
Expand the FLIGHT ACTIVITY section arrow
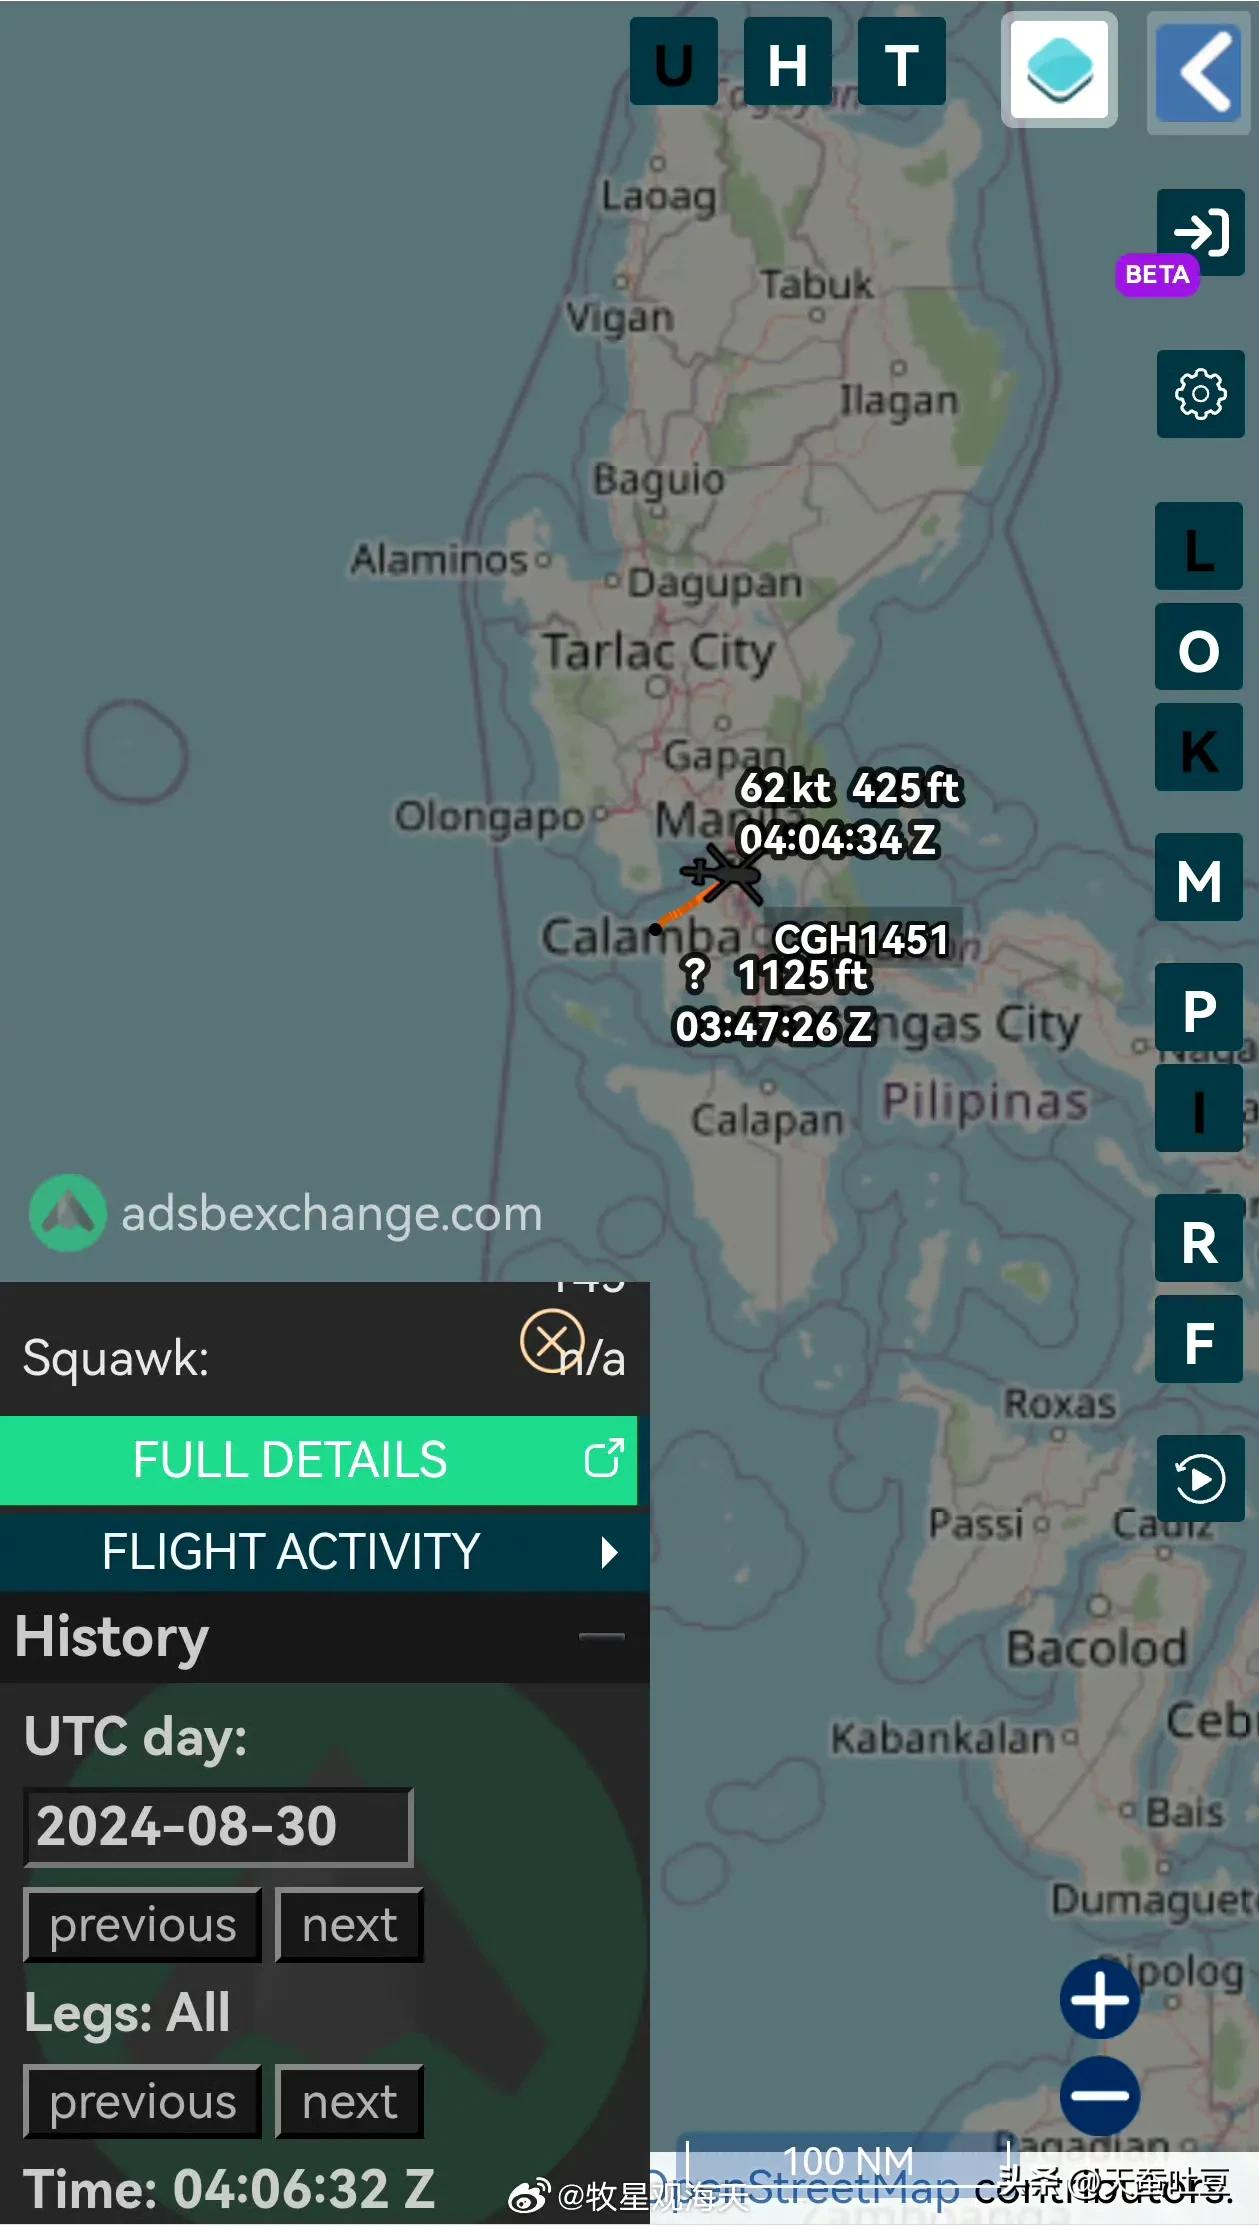609,1552
